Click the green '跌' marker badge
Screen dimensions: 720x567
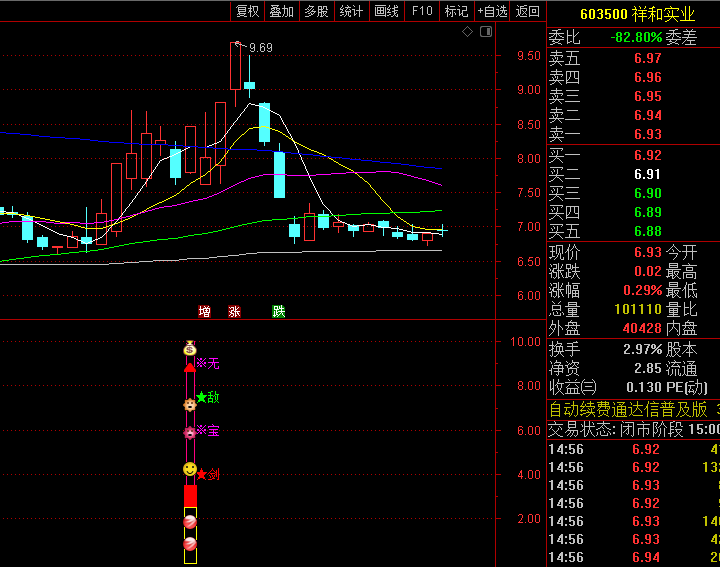(279, 311)
